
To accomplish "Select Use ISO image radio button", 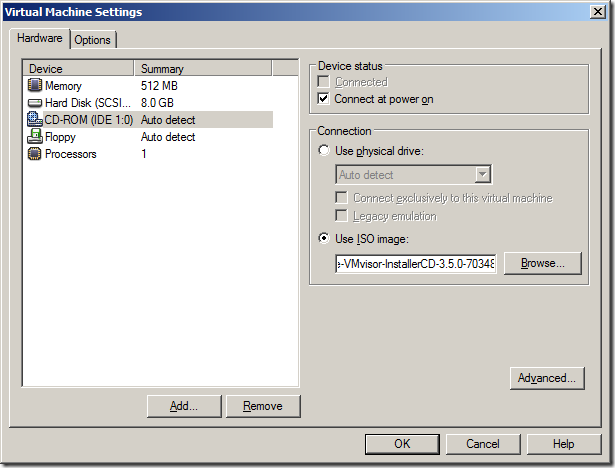I will click(x=323, y=238).
